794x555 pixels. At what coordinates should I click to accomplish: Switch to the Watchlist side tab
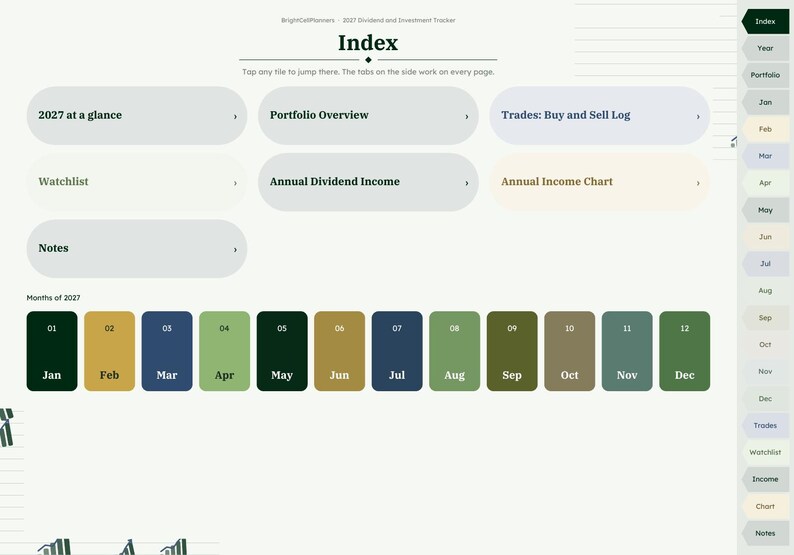tap(765, 453)
